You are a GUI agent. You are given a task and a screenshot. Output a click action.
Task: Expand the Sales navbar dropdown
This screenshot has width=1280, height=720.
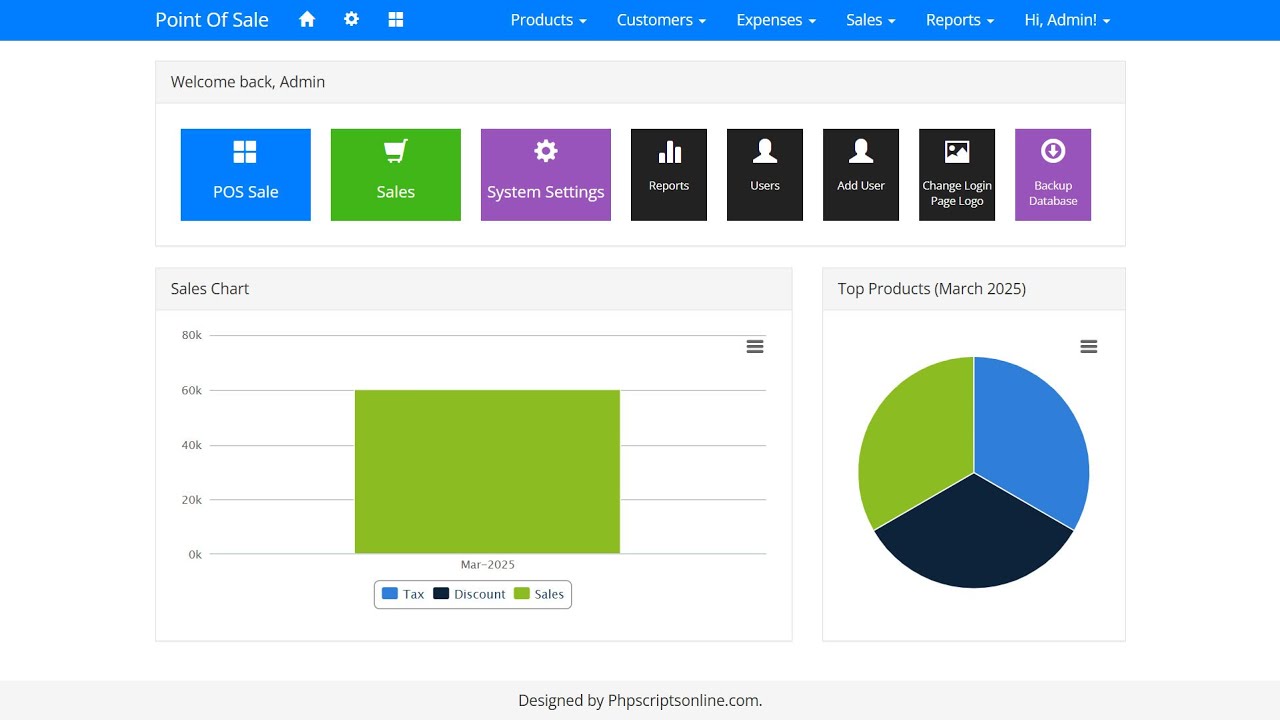coord(870,20)
